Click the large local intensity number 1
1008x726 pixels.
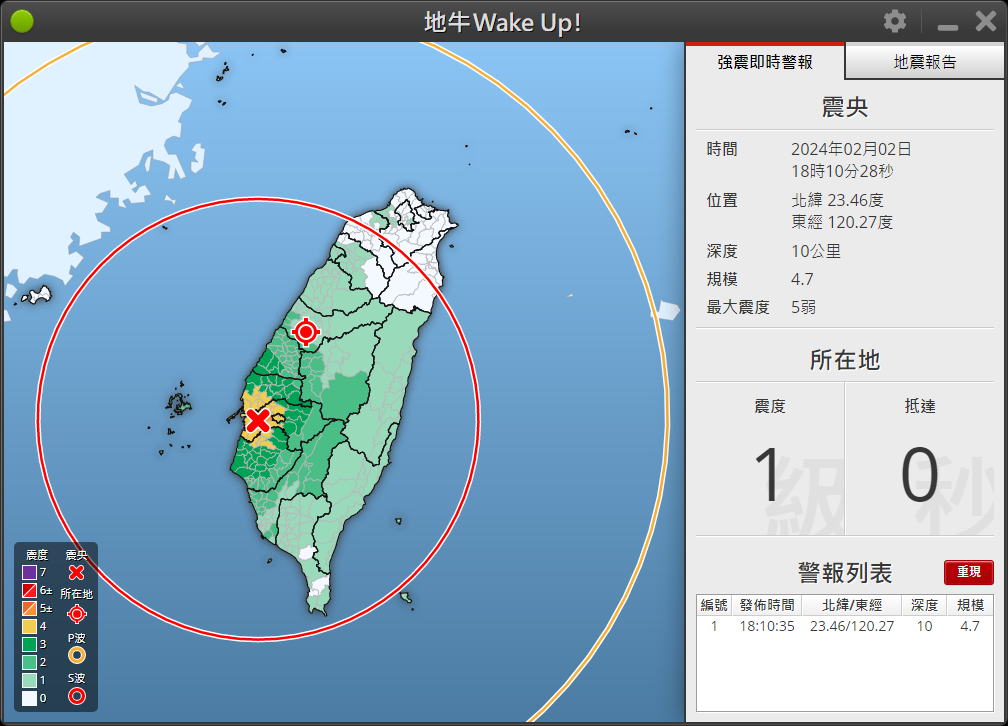pos(768,475)
